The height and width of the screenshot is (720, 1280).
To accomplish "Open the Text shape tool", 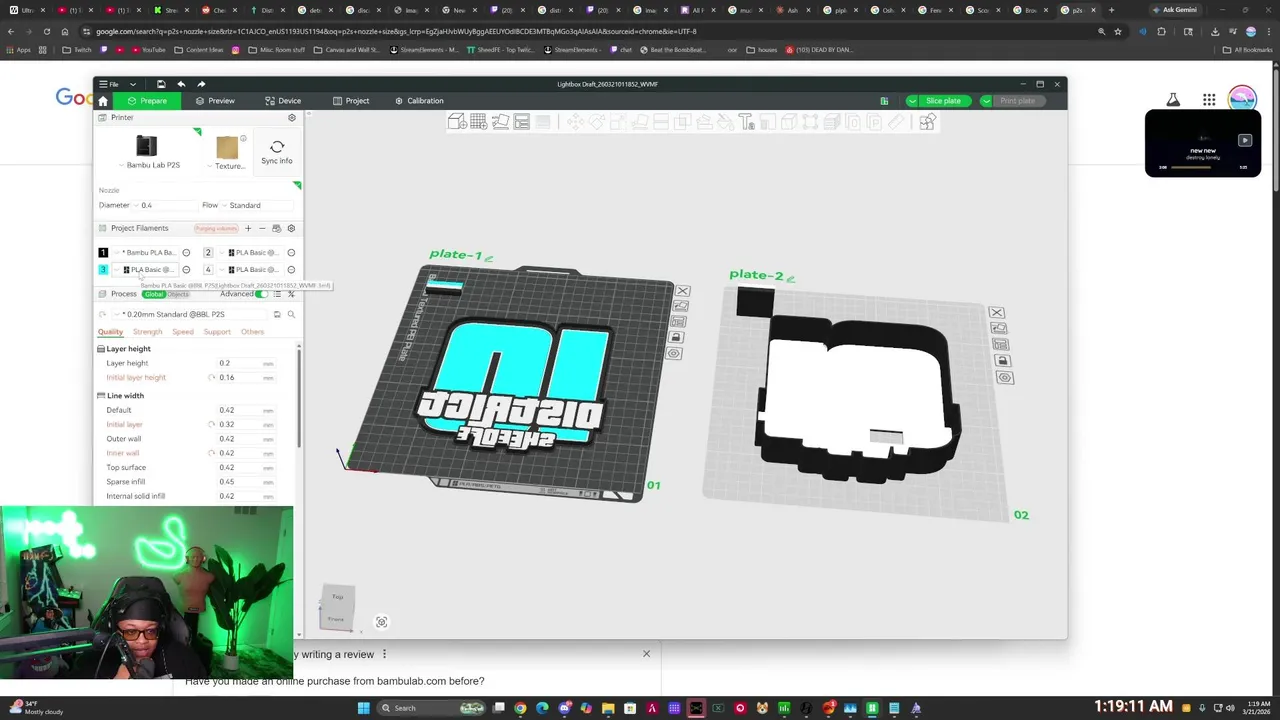I will [x=746, y=122].
